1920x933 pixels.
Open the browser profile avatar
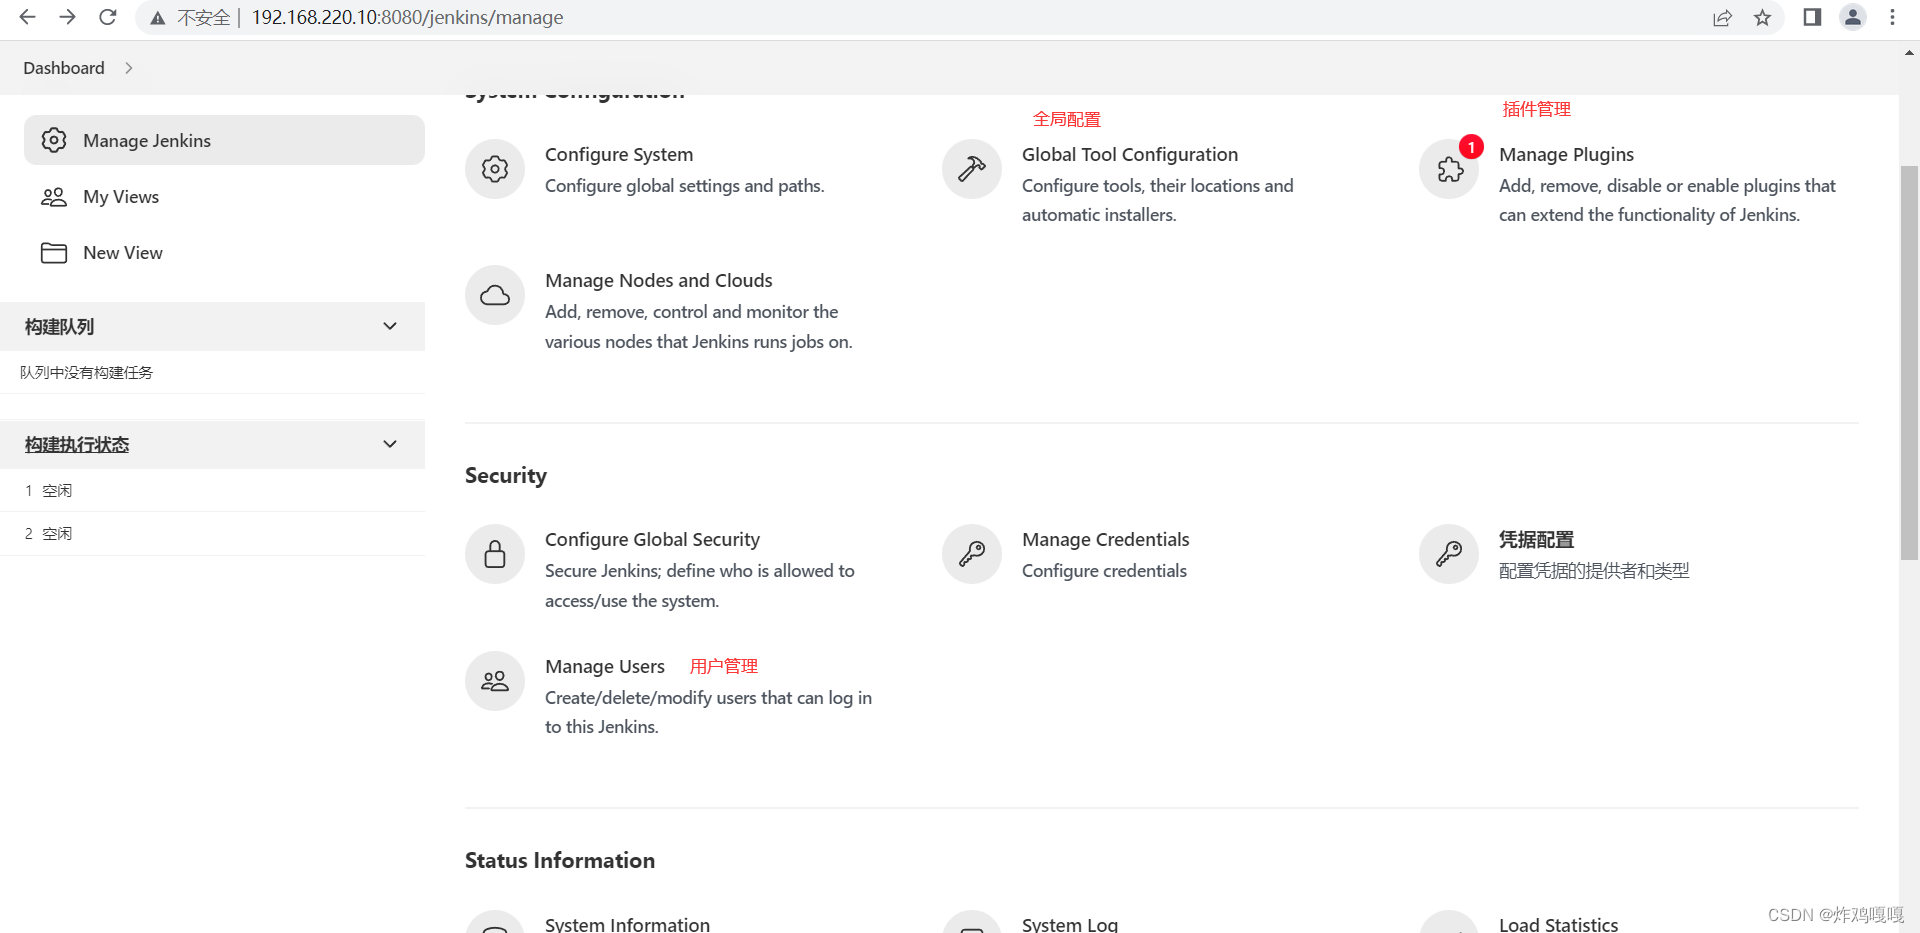(1853, 17)
